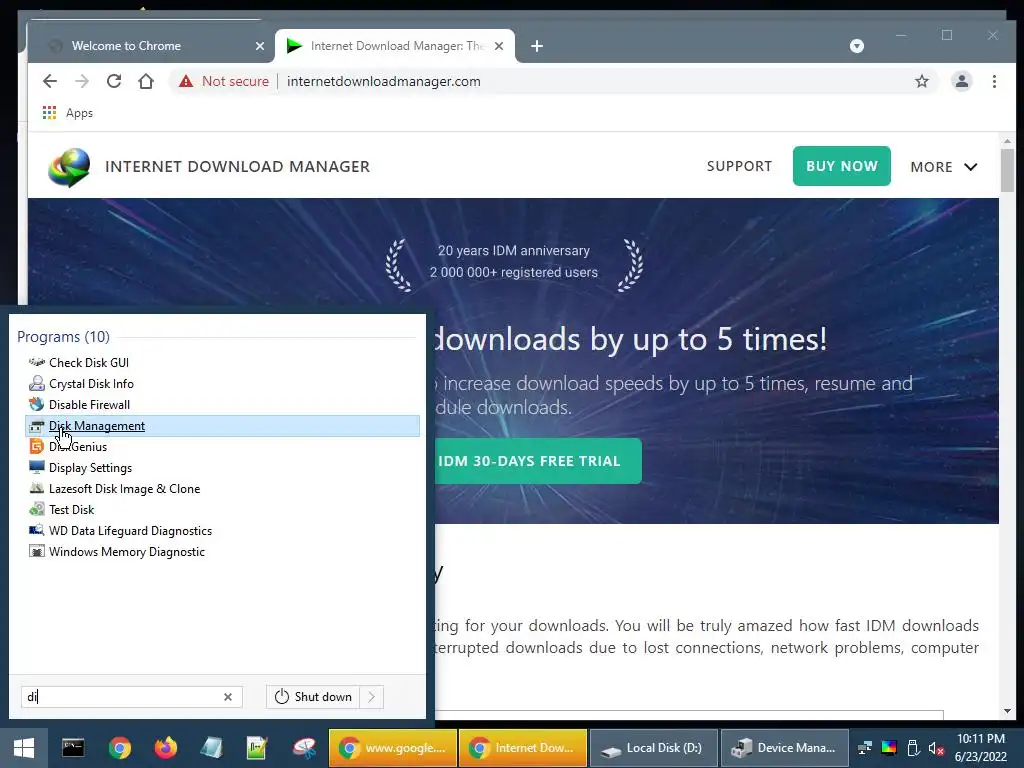Open the taskbar icon left of www.google
Viewport: 1024px width, 768px height.
click(304, 748)
